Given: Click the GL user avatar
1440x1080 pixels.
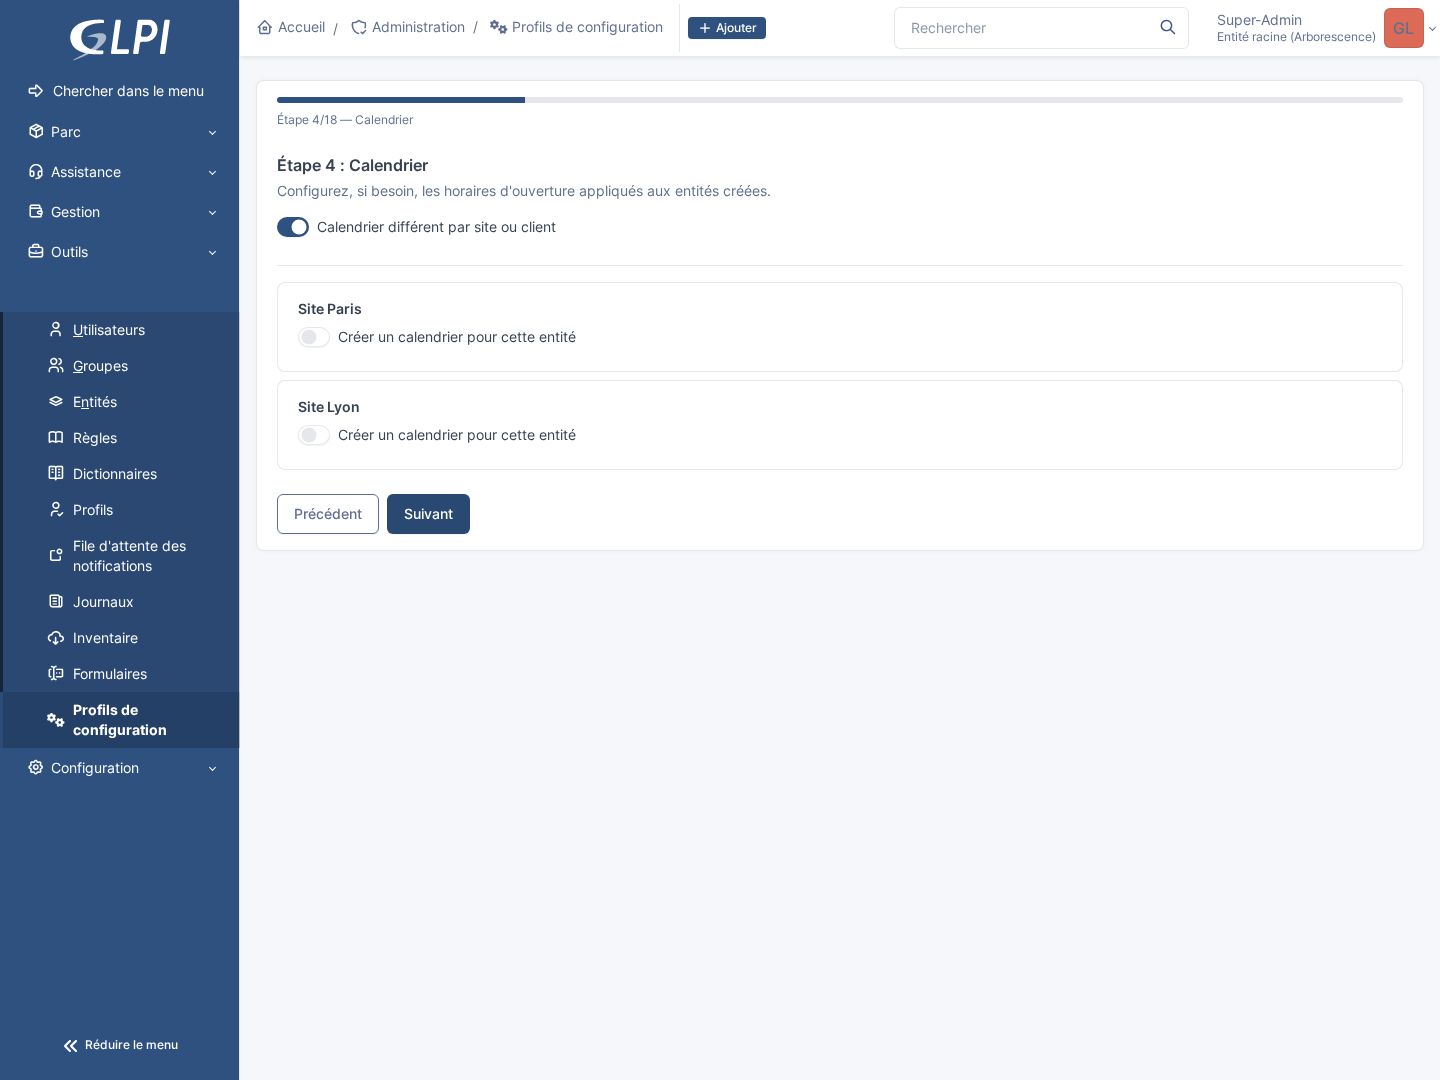Looking at the screenshot, I should tap(1404, 28).
